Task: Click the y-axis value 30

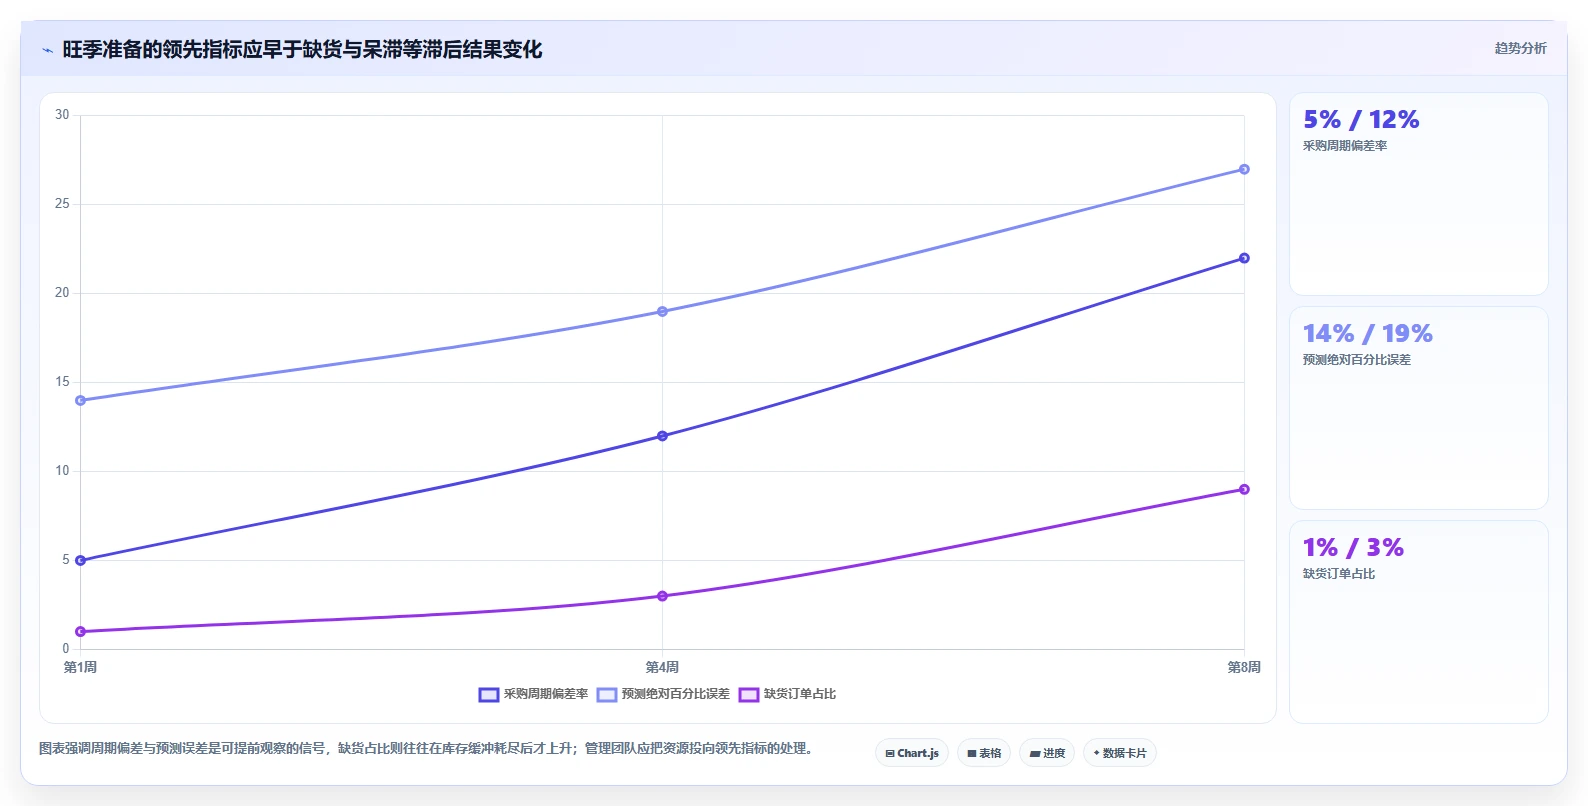Action: pyautogui.click(x=62, y=115)
